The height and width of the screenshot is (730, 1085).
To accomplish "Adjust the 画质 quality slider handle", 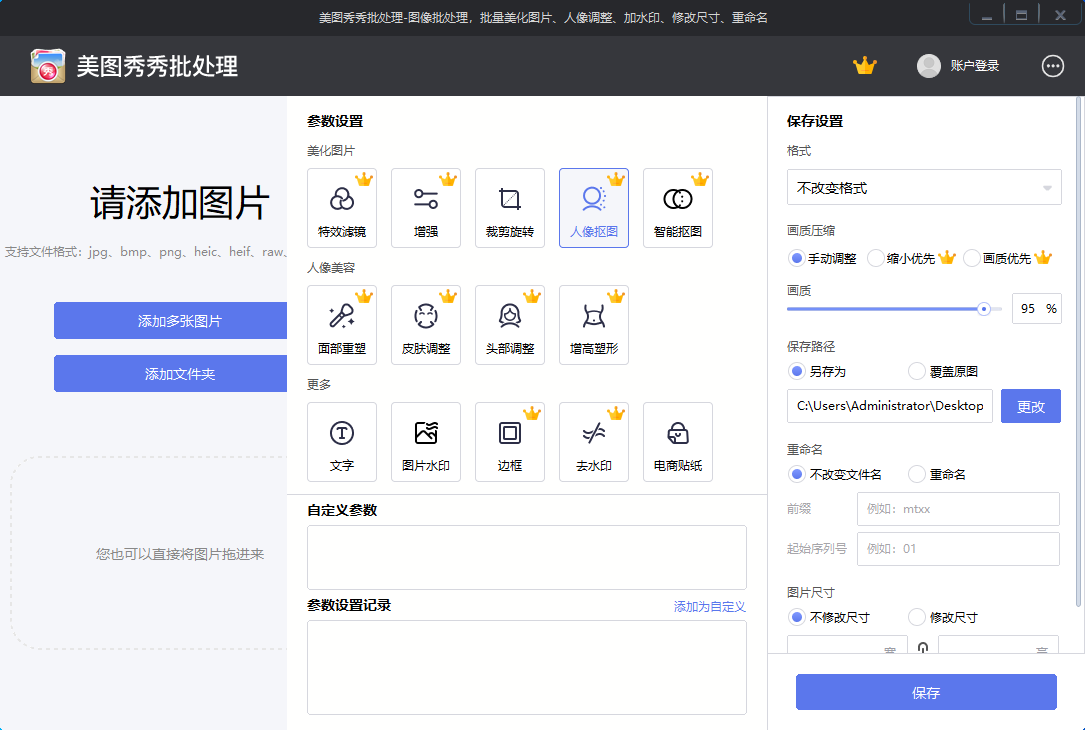I will point(984,309).
